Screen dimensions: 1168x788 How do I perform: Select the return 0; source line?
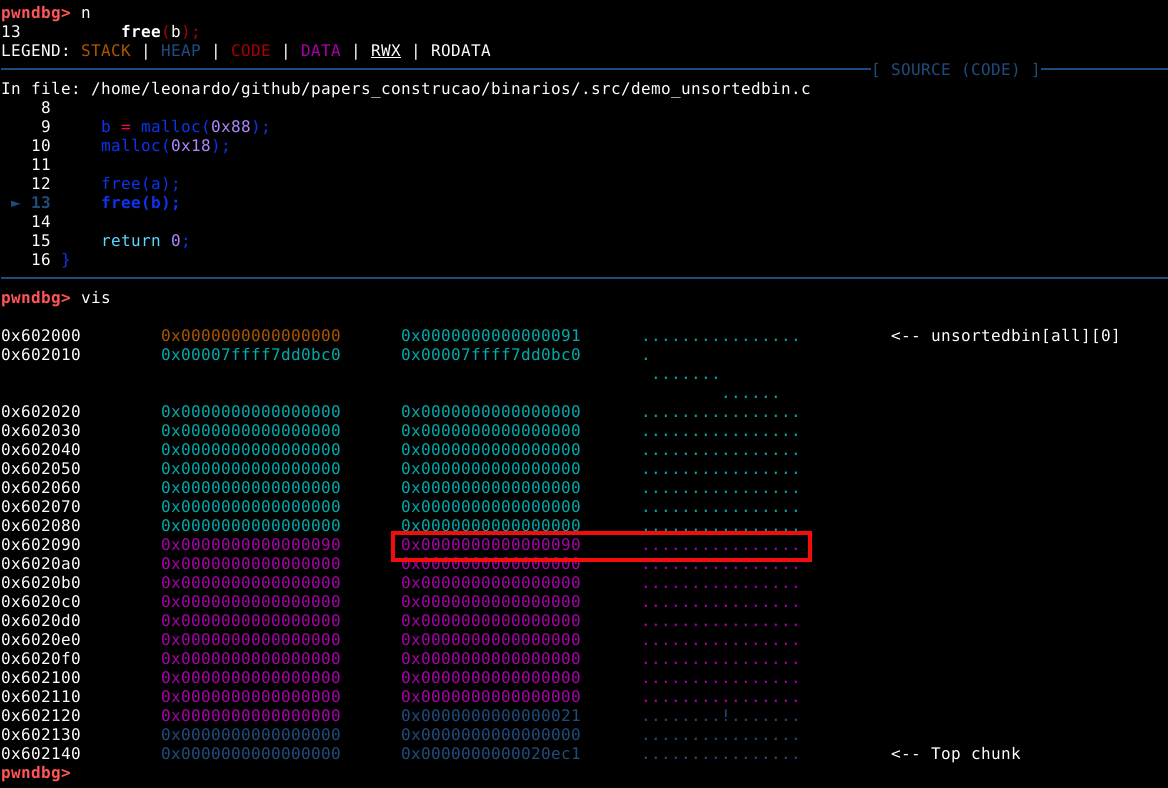145,241
